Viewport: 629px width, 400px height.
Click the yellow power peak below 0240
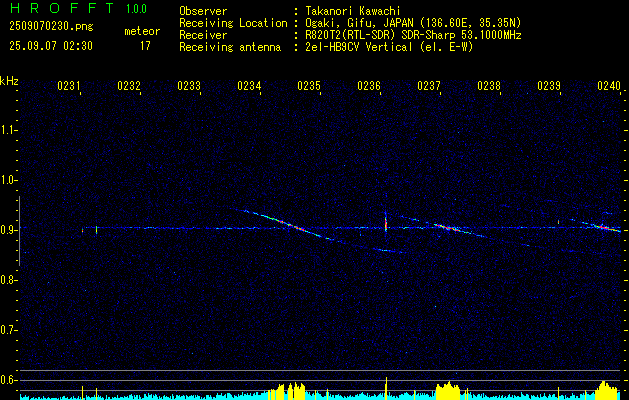[604, 390]
